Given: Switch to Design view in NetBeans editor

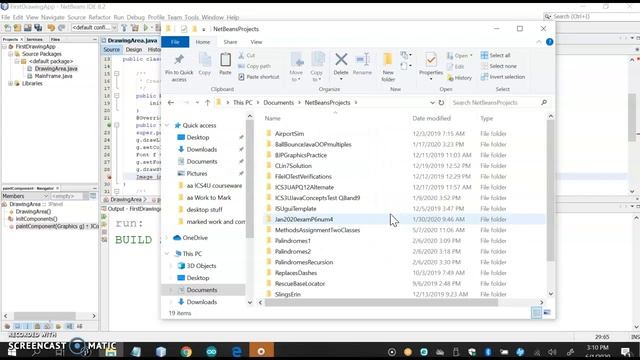Looking at the screenshot, I should [x=133, y=49].
